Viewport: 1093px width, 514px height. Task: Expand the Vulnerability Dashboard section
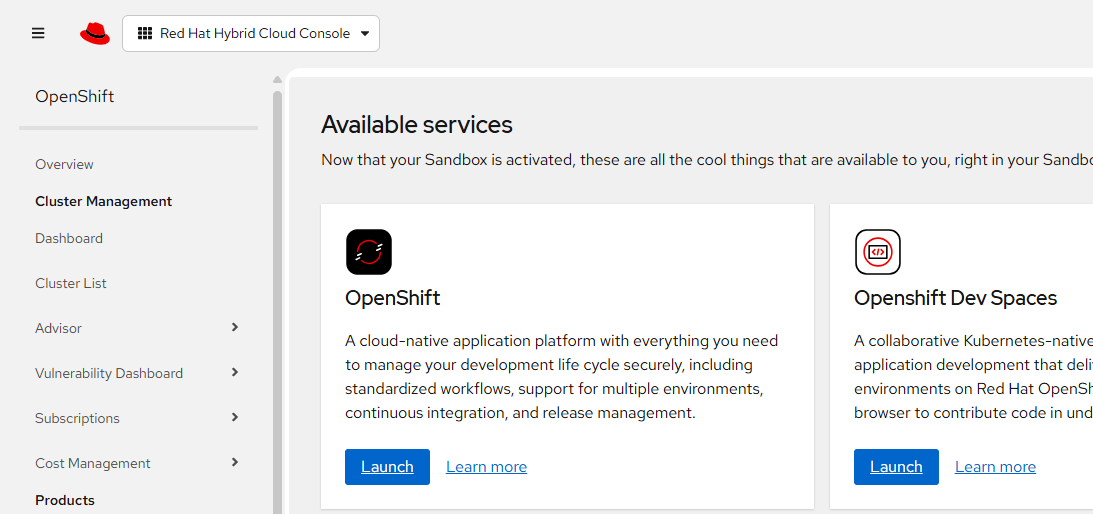tap(235, 372)
